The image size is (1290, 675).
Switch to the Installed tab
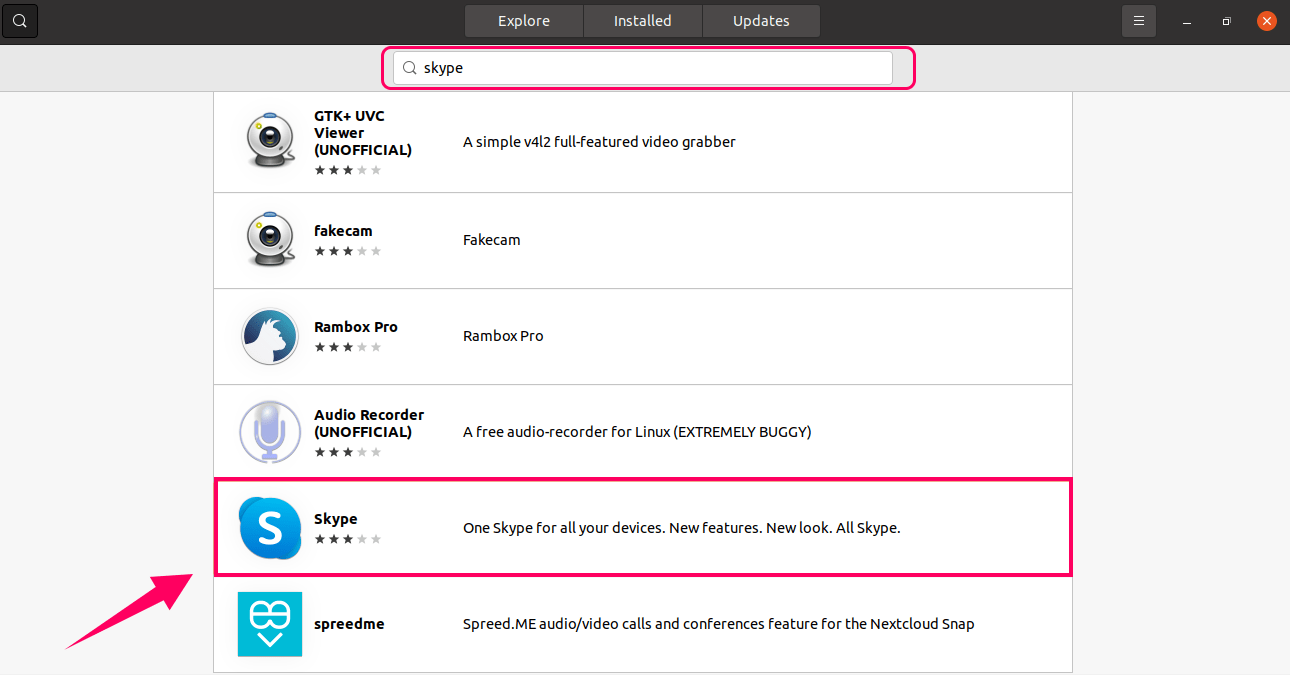click(x=642, y=21)
